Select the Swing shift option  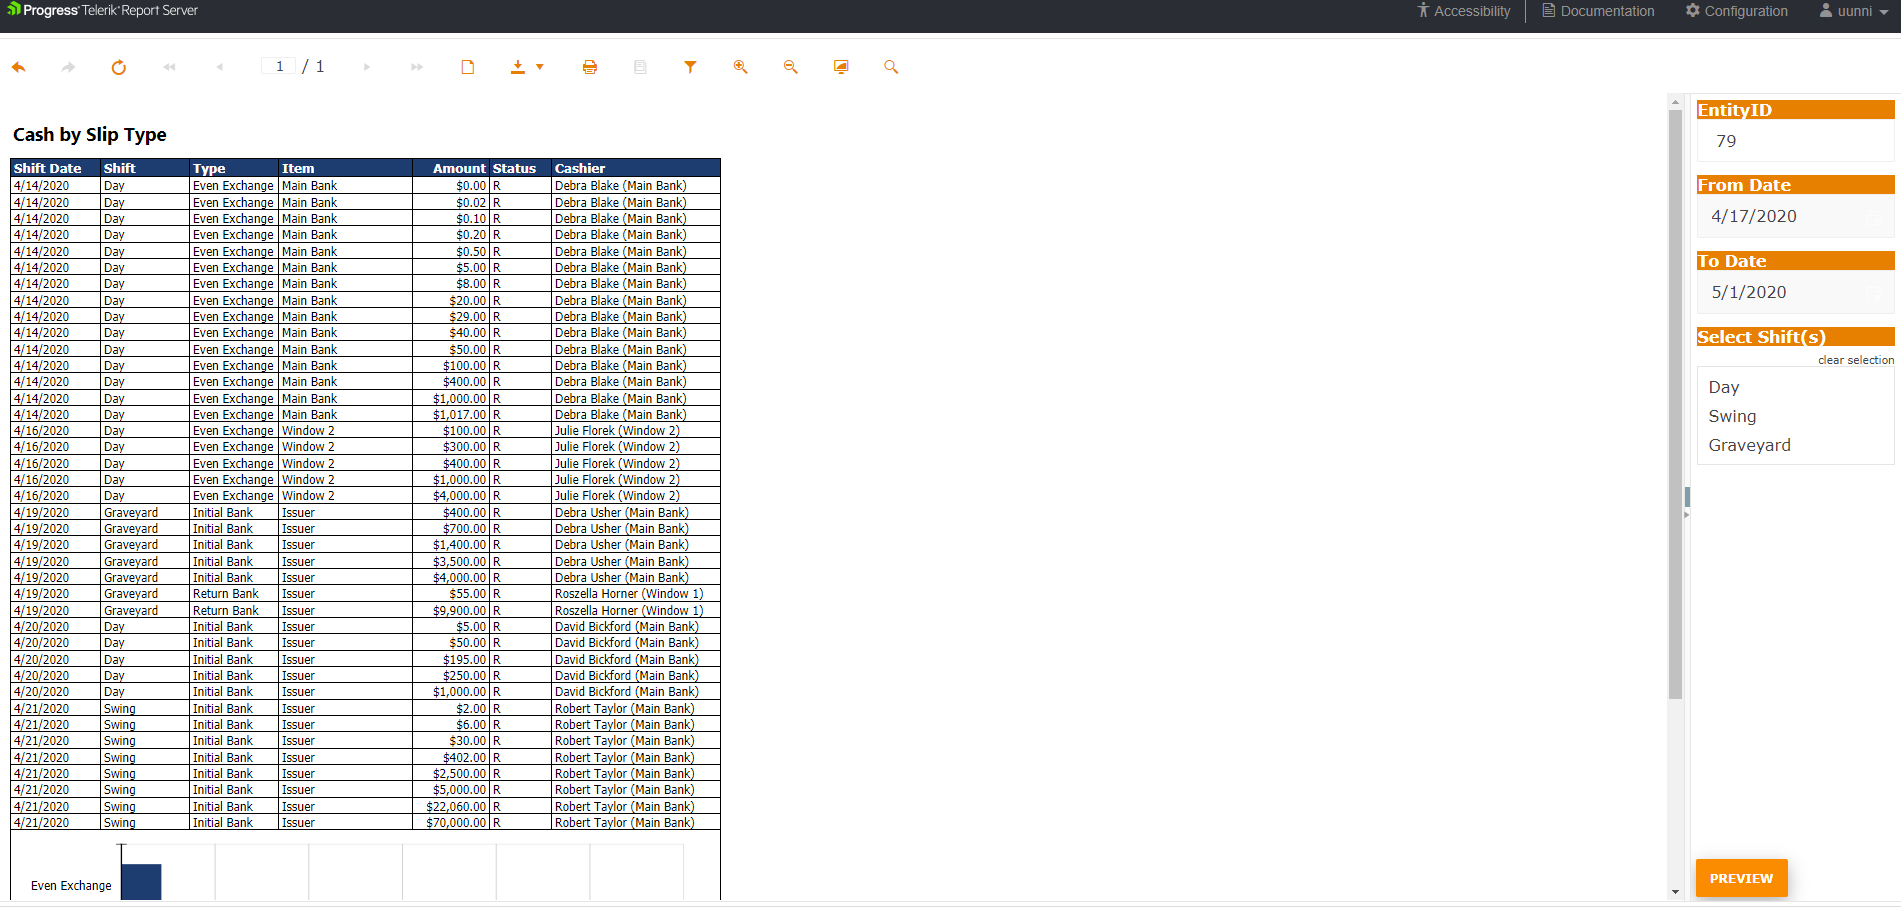coord(1795,416)
